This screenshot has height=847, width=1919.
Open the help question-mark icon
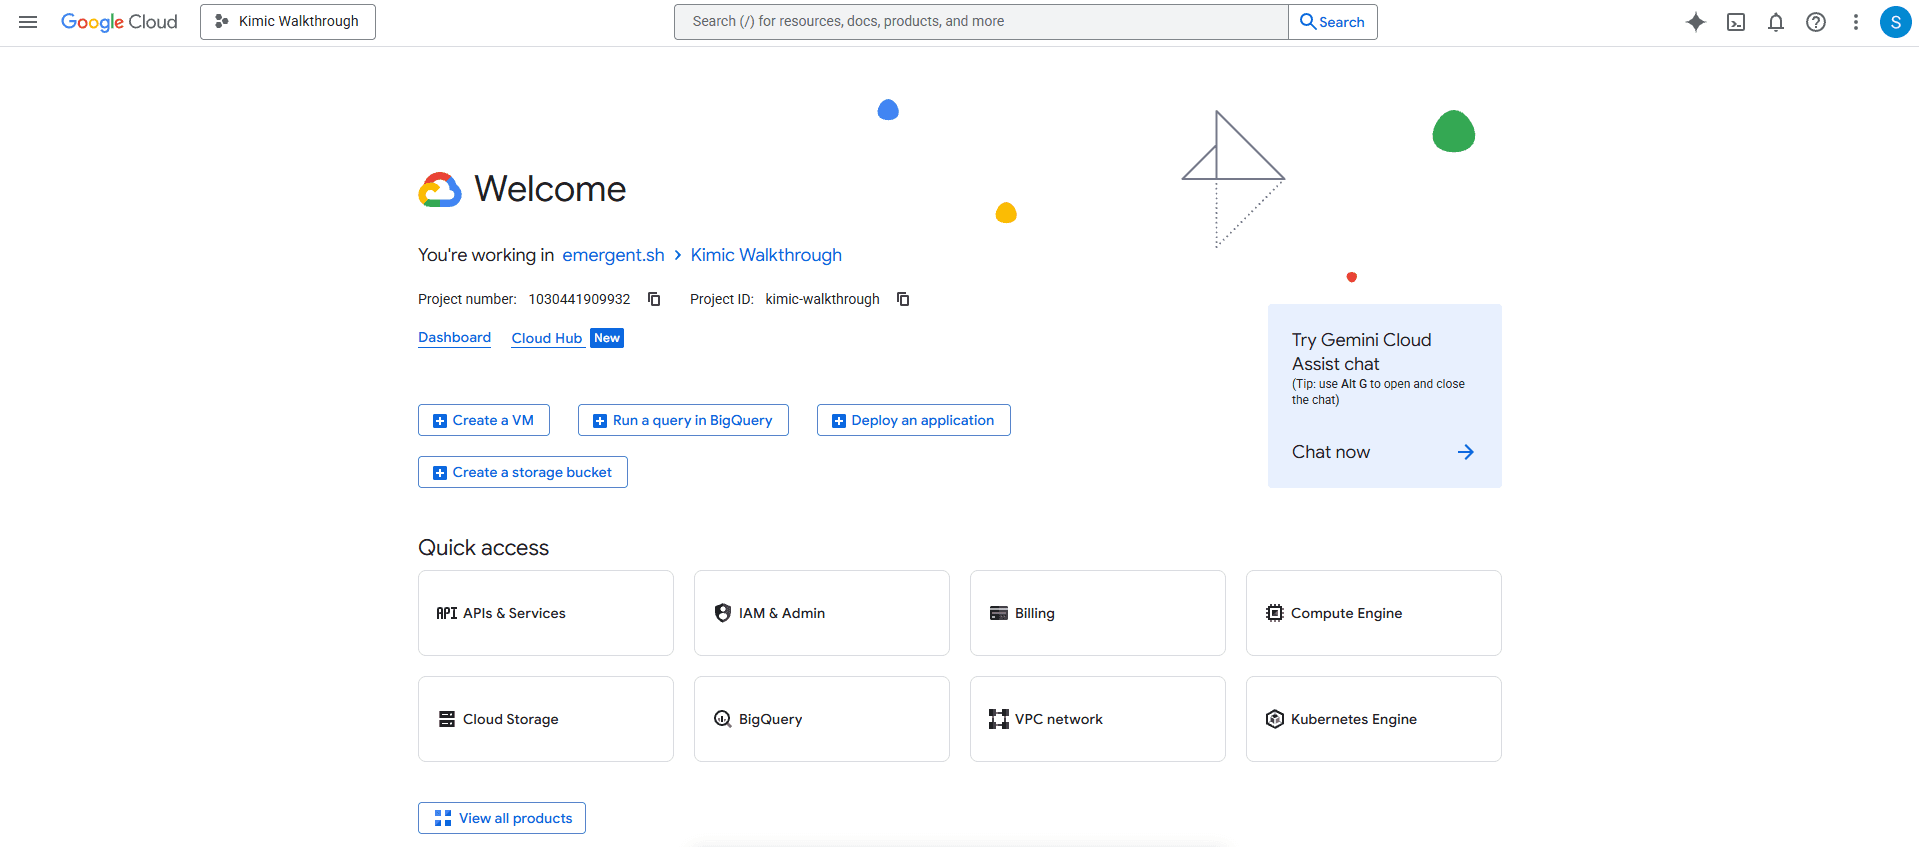click(x=1816, y=22)
